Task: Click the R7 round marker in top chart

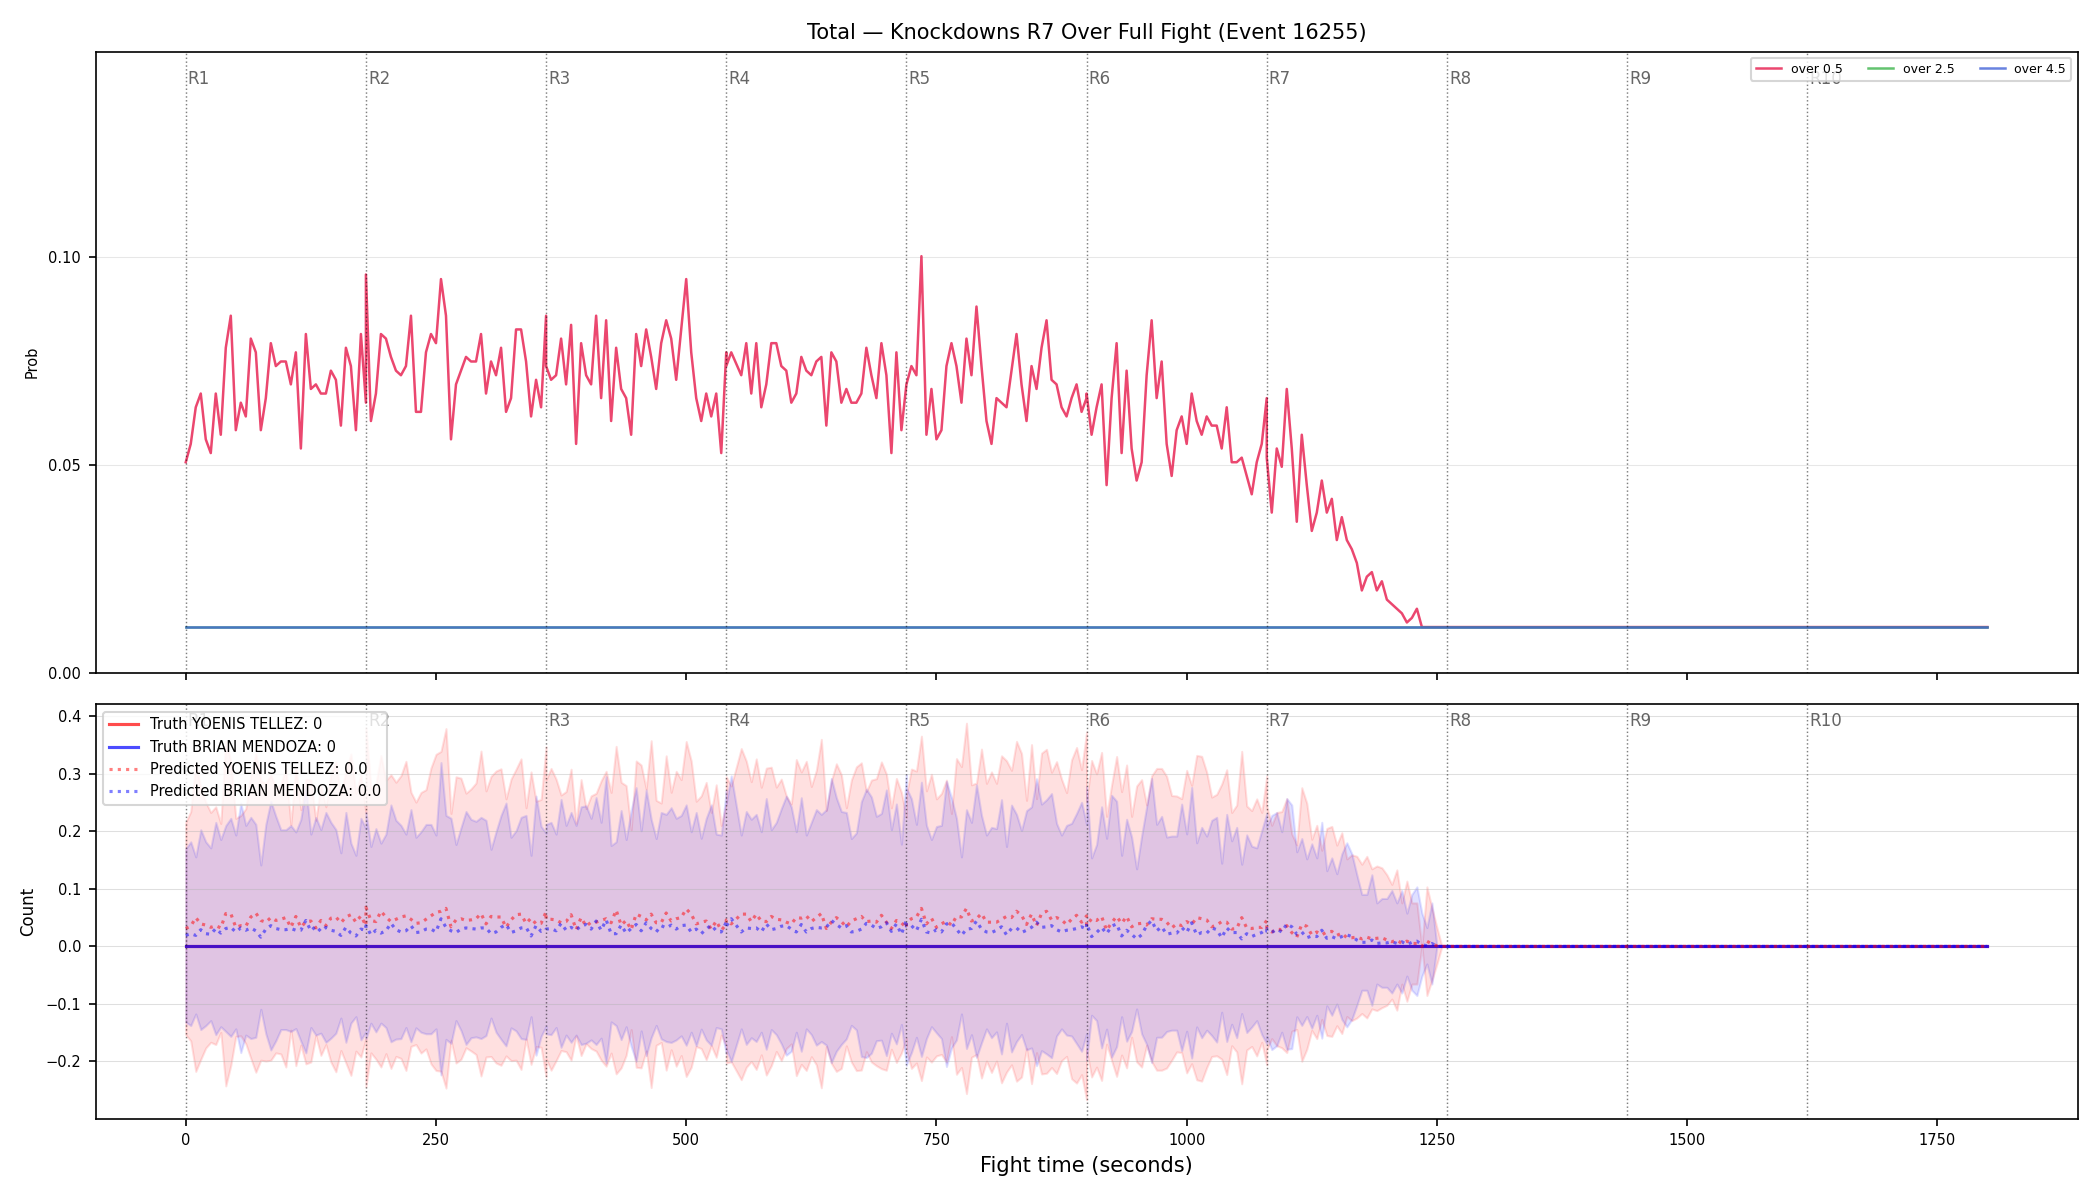Action: coord(1279,78)
